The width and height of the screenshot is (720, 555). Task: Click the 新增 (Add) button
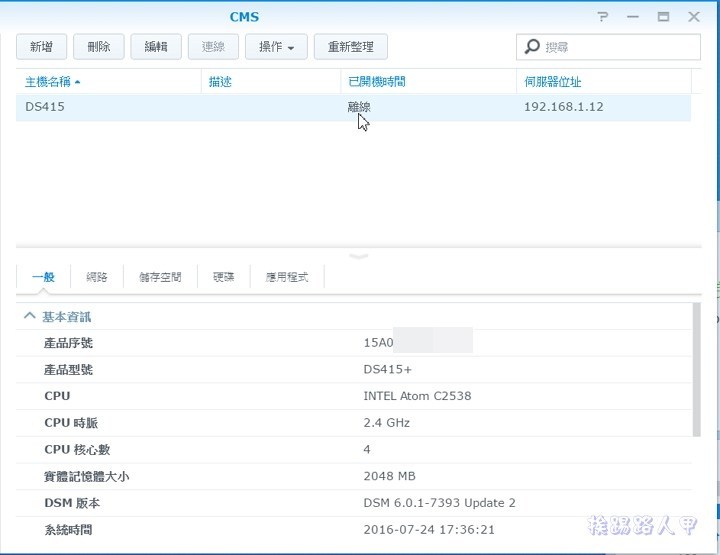(x=41, y=47)
